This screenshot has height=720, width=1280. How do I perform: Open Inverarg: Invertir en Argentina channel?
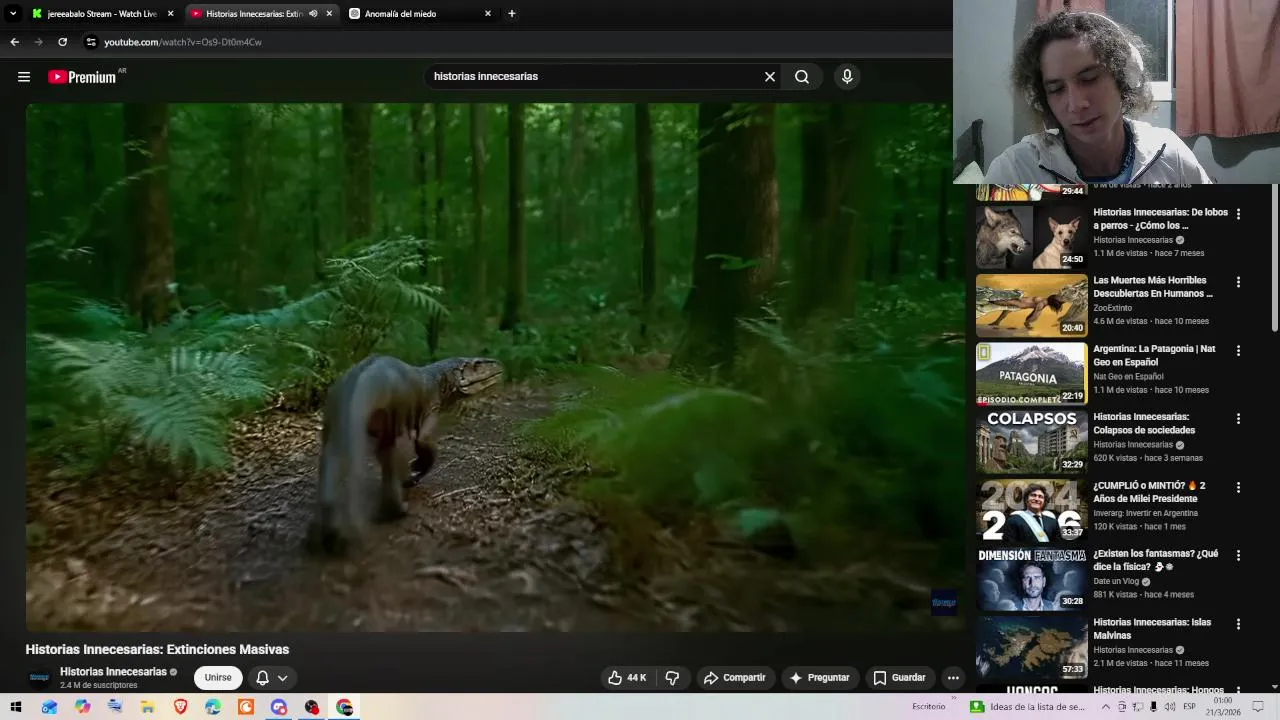coord(1146,513)
